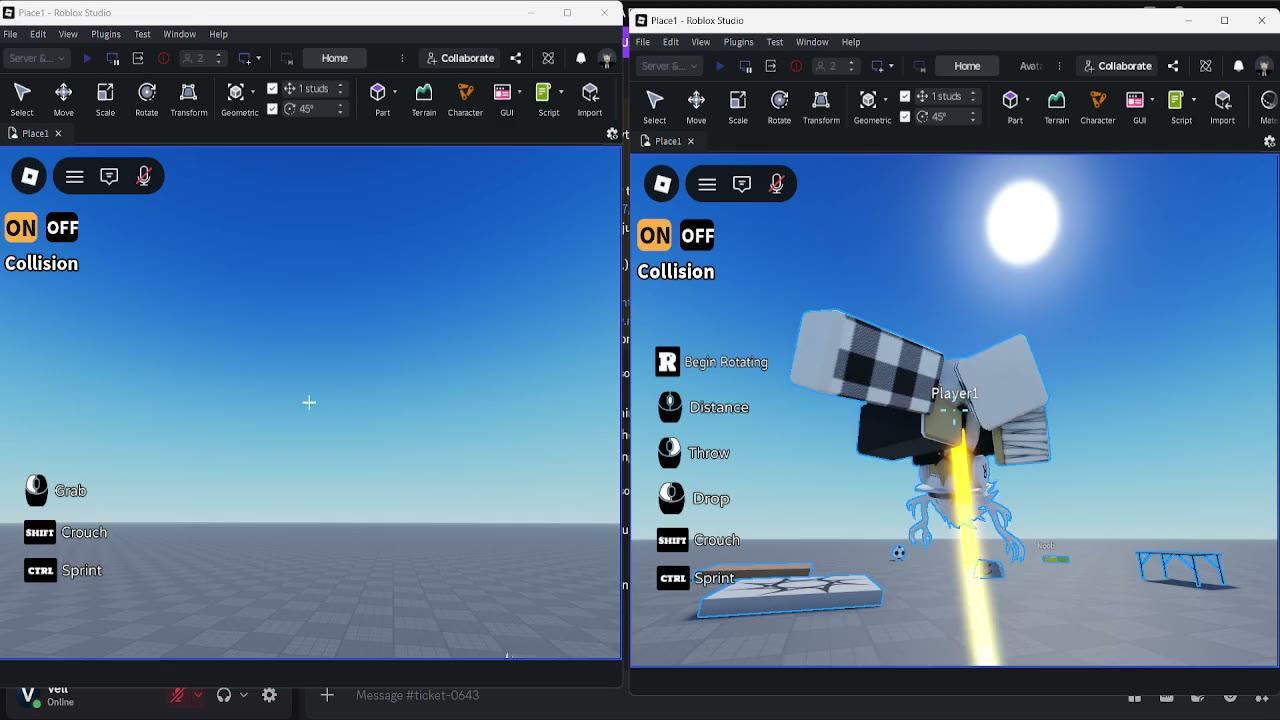The height and width of the screenshot is (720, 1280).
Task: Insert a Part in right window
Action: click(1010, 106)
